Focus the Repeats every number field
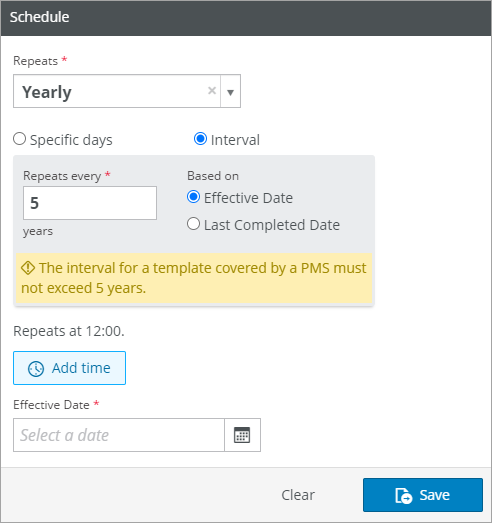 (90, 203)
